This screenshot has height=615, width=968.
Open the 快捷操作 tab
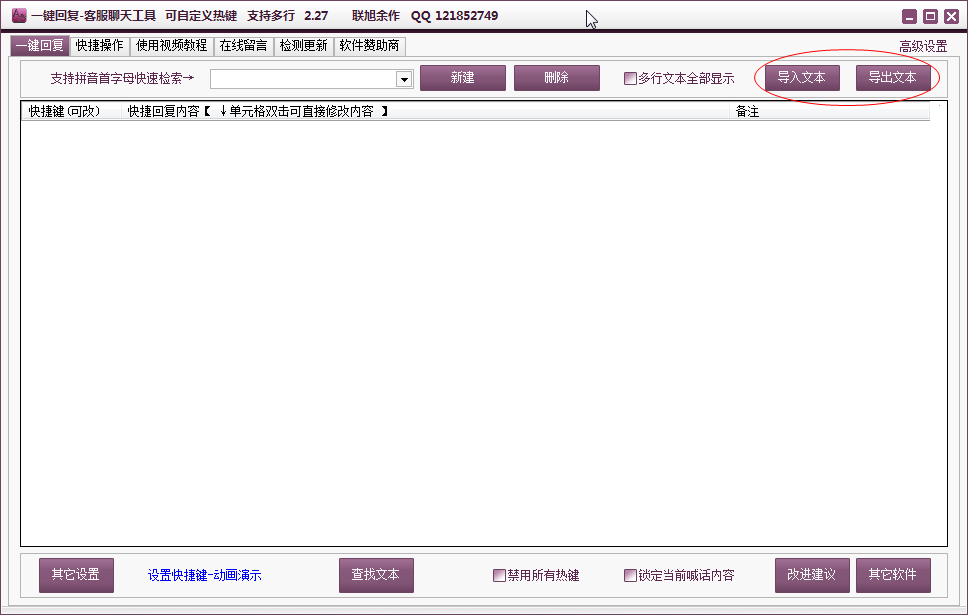99,46
